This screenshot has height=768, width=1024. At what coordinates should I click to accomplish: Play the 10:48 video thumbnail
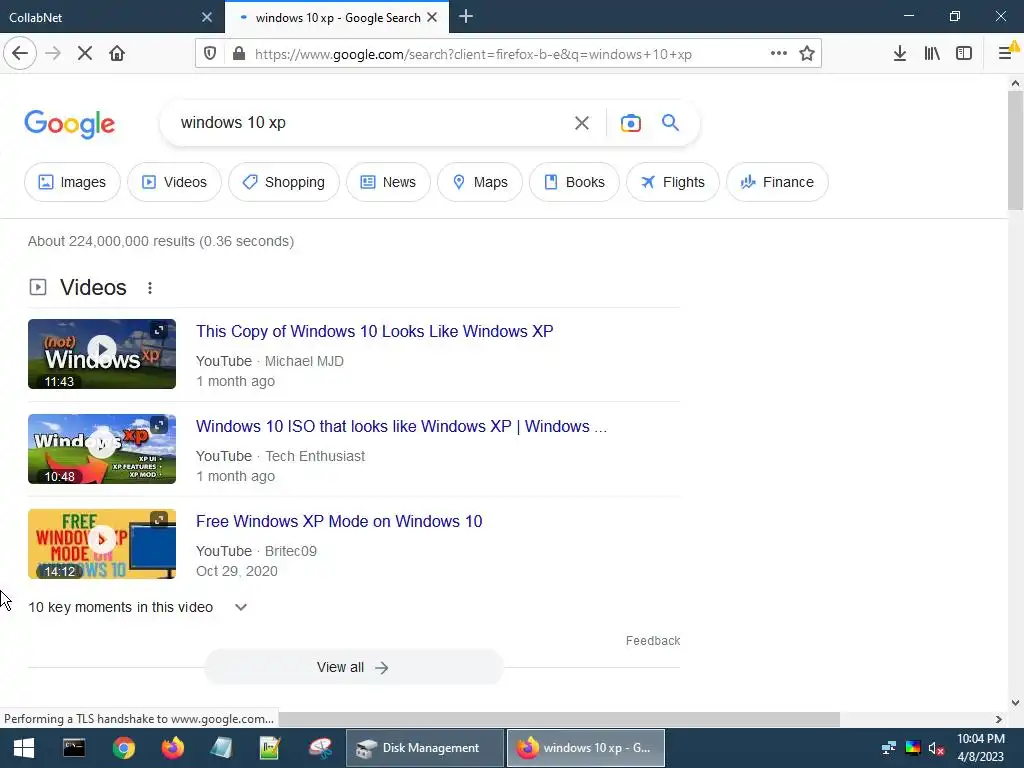(102, 449)
